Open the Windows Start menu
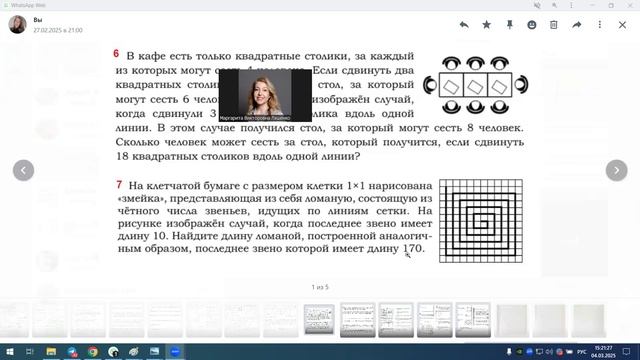Screen dimensions: 640x360 click(x=9, y=351)
